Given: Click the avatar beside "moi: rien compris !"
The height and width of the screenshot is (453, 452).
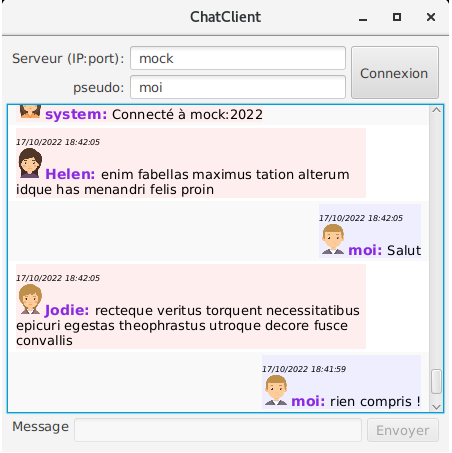Looking at the screenshot, I should 276,390.
